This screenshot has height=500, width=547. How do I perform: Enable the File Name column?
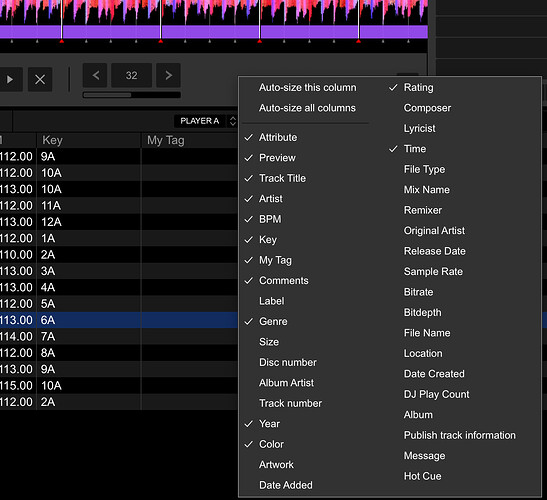click(x=427, y=333)
